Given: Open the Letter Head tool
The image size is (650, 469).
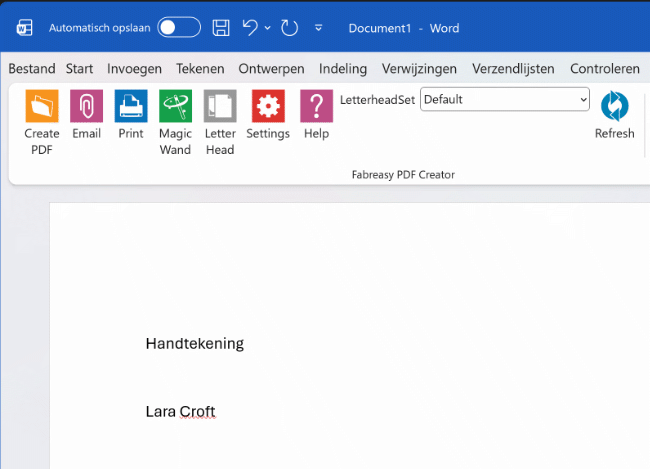Looking at the screenshot, I should [x=220, y=106].
